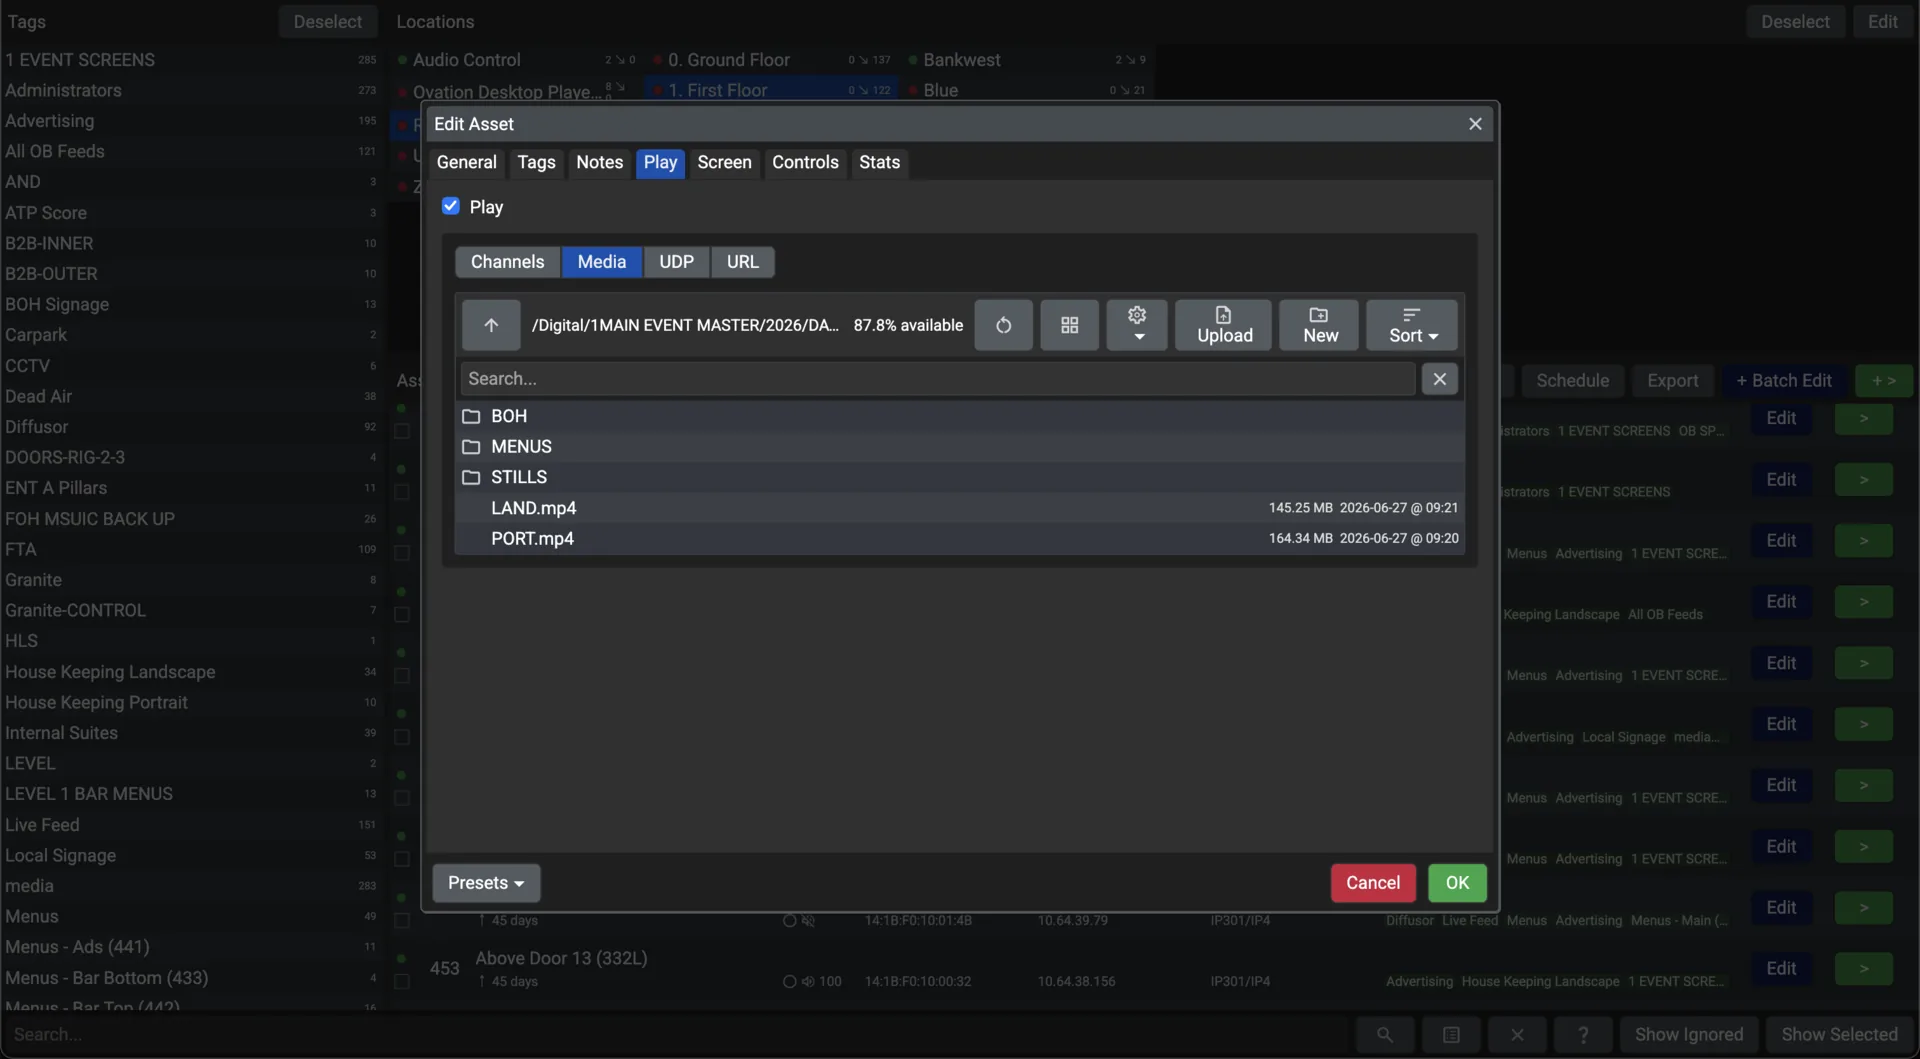
Task: Select the Channels source option
Action: (508, 262)
